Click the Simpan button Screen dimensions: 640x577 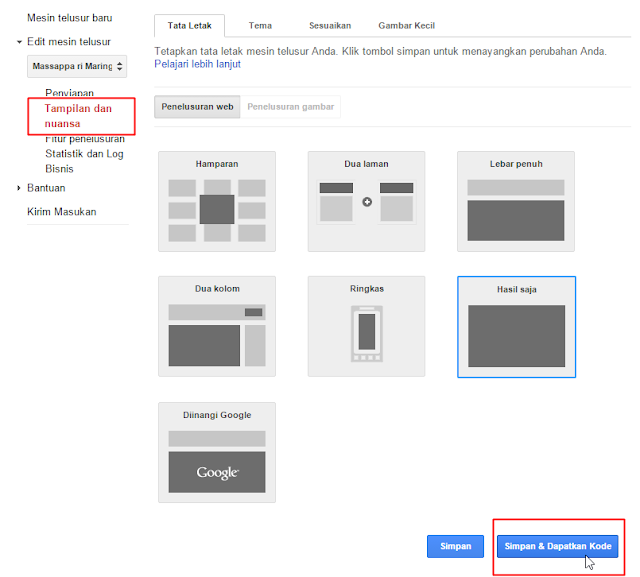455,546
